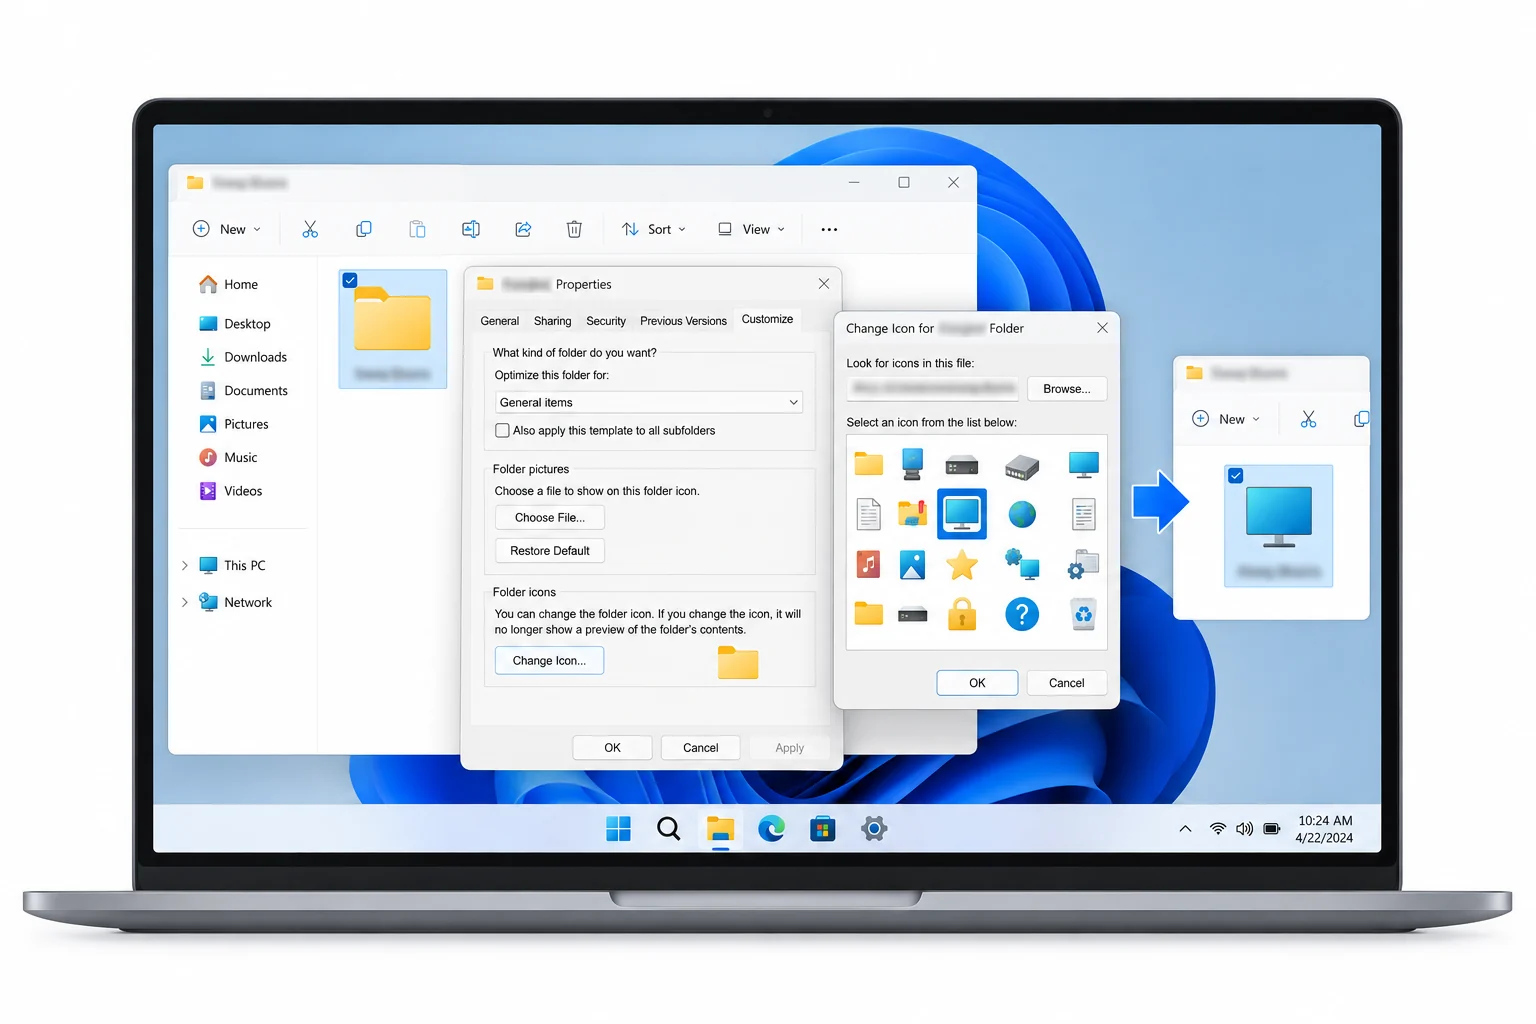The height and width of the screenshot is (1024, 1536).
Task: Show hidden icons chevron in system tray
Action: coord(1185,828)
